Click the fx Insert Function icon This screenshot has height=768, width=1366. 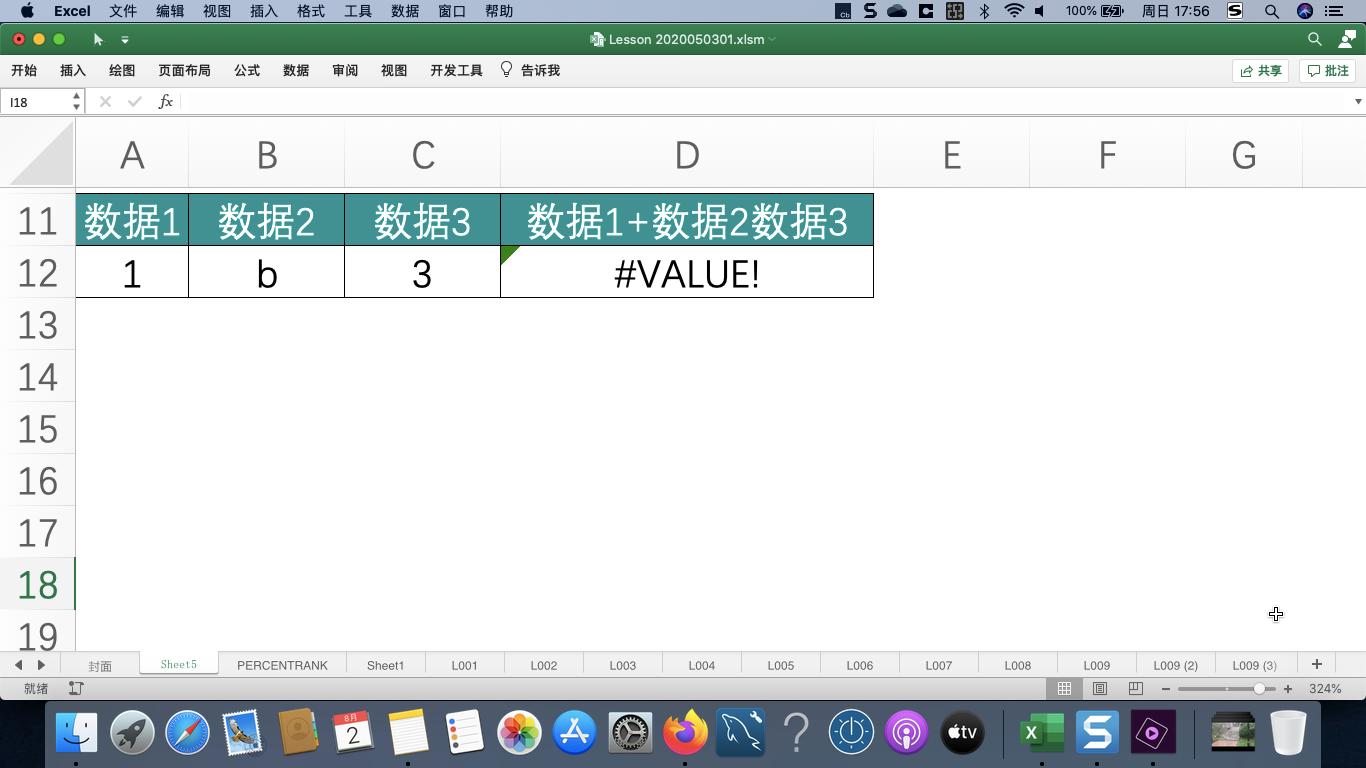click(x=166, y=101)
